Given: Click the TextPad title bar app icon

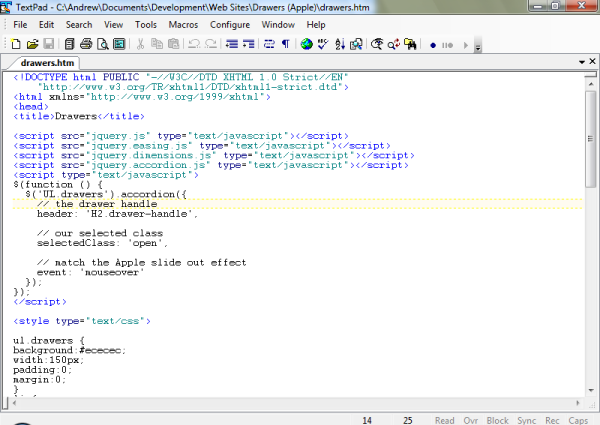Looking at the screenshot, I should coord(6,7).
